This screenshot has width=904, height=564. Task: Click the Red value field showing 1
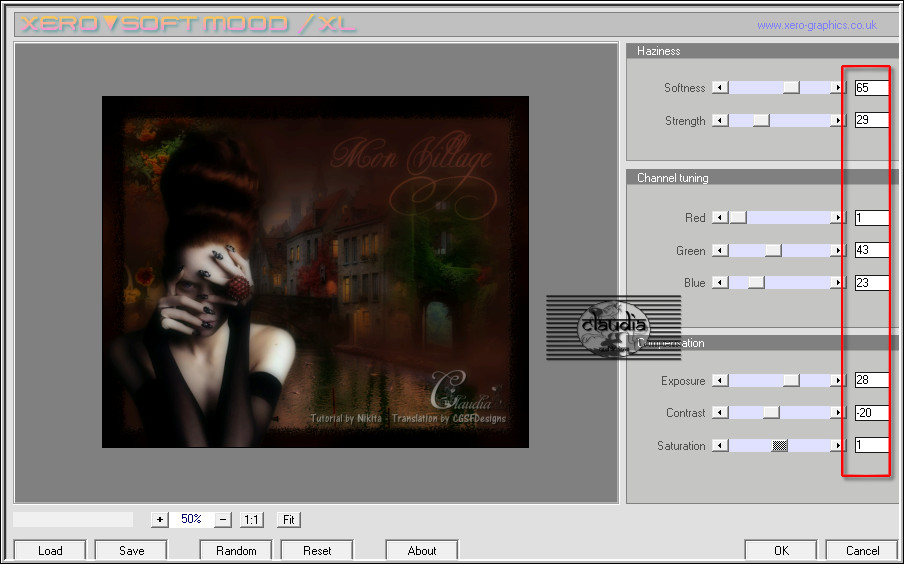tap(871, 217)
